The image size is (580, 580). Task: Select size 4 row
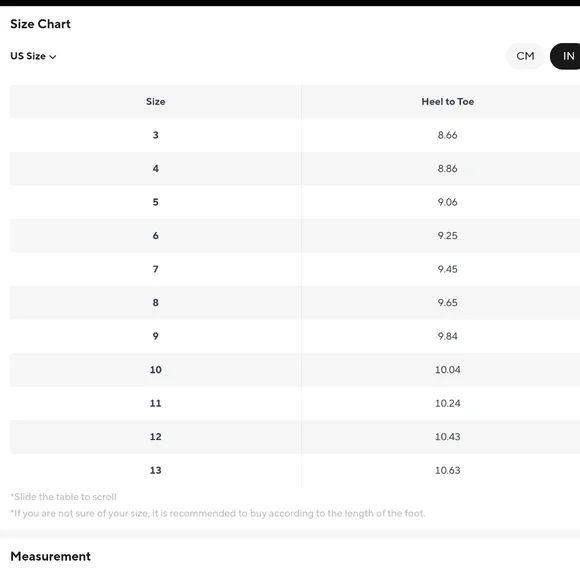(x=295, y=169)
